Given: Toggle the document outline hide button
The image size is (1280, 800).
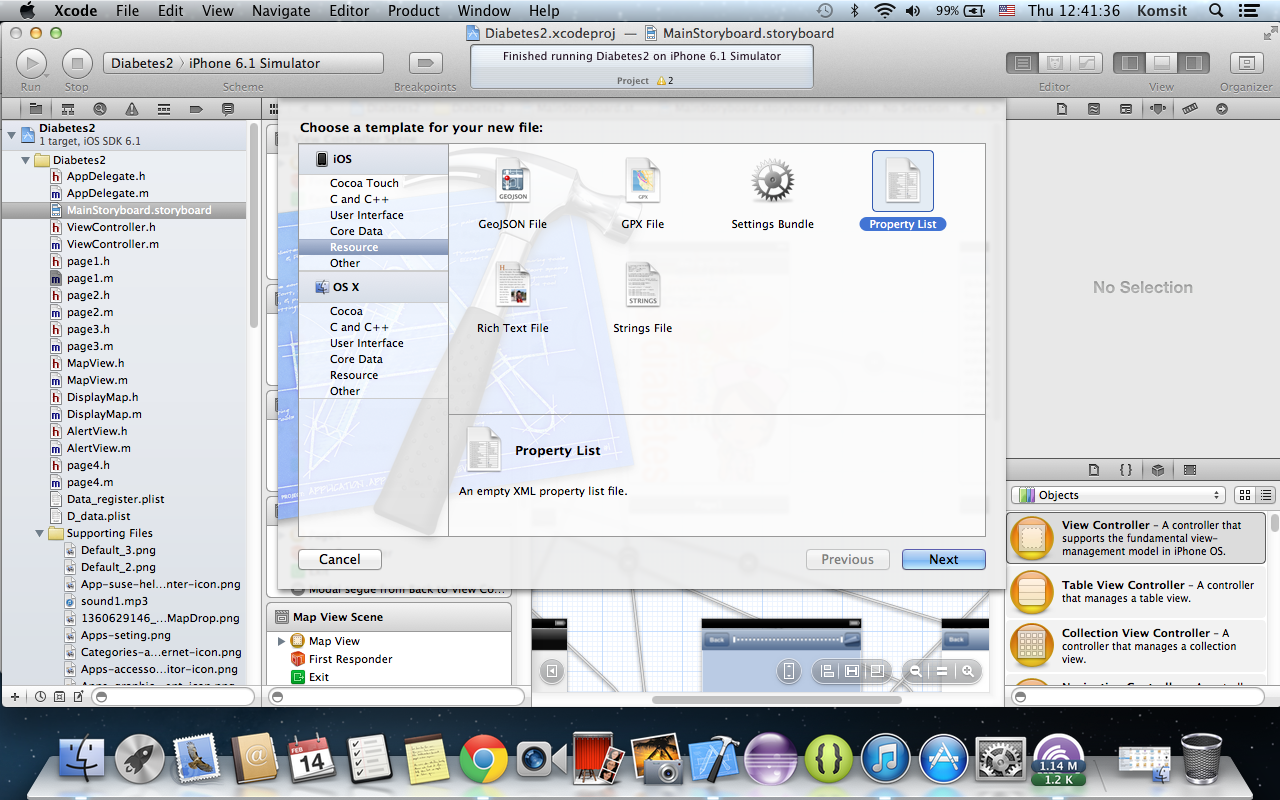Looking at the screenshot, I should (x=550, y=670).
